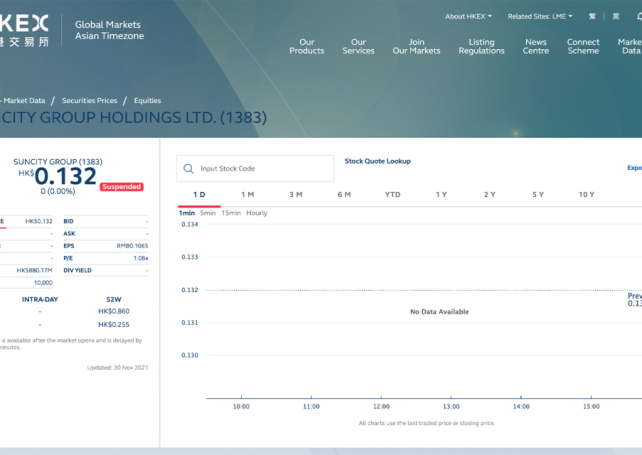Select the 1 Y chart range tab
This screenshot has width=642, height=455.
441,195
